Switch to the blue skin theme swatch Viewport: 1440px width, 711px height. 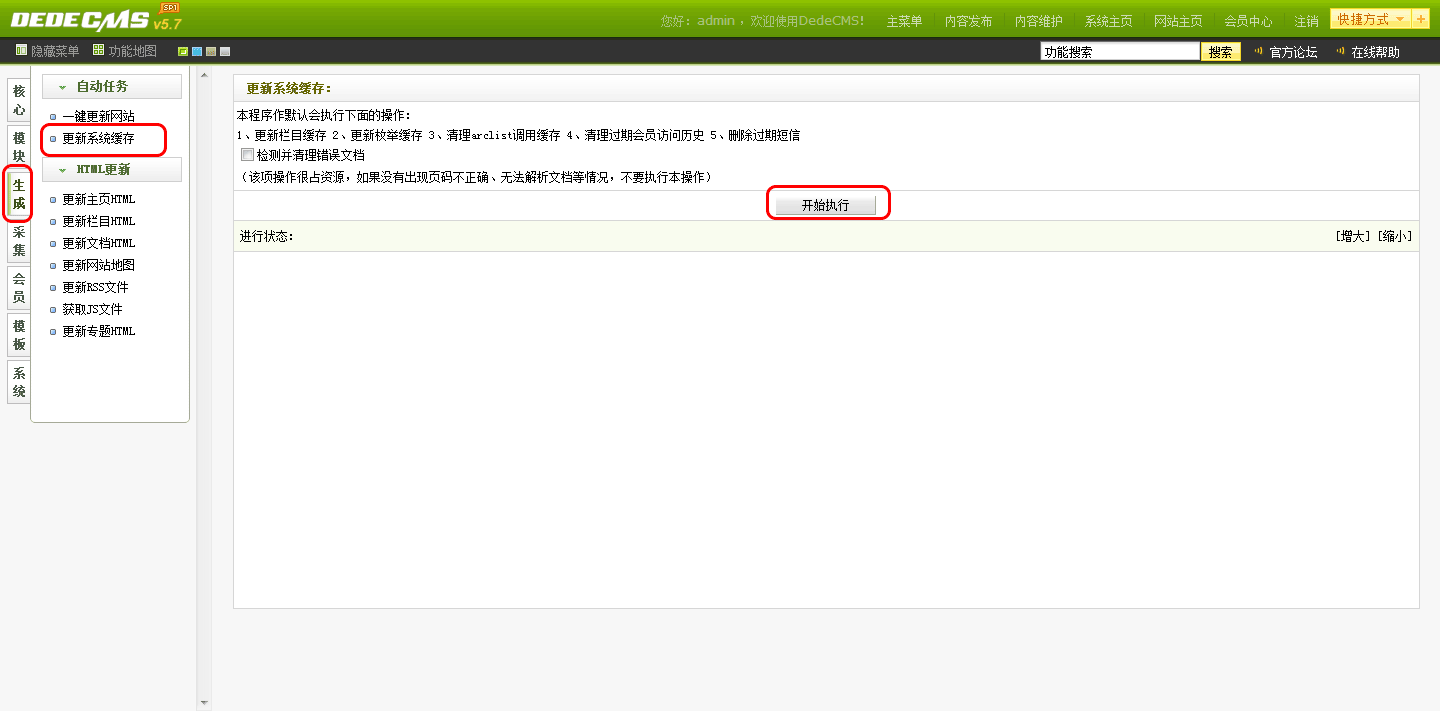click(197, 51)
